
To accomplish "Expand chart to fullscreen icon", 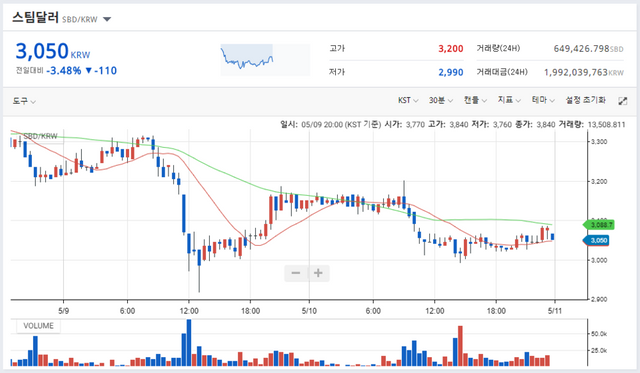I will tap(622, 101).
